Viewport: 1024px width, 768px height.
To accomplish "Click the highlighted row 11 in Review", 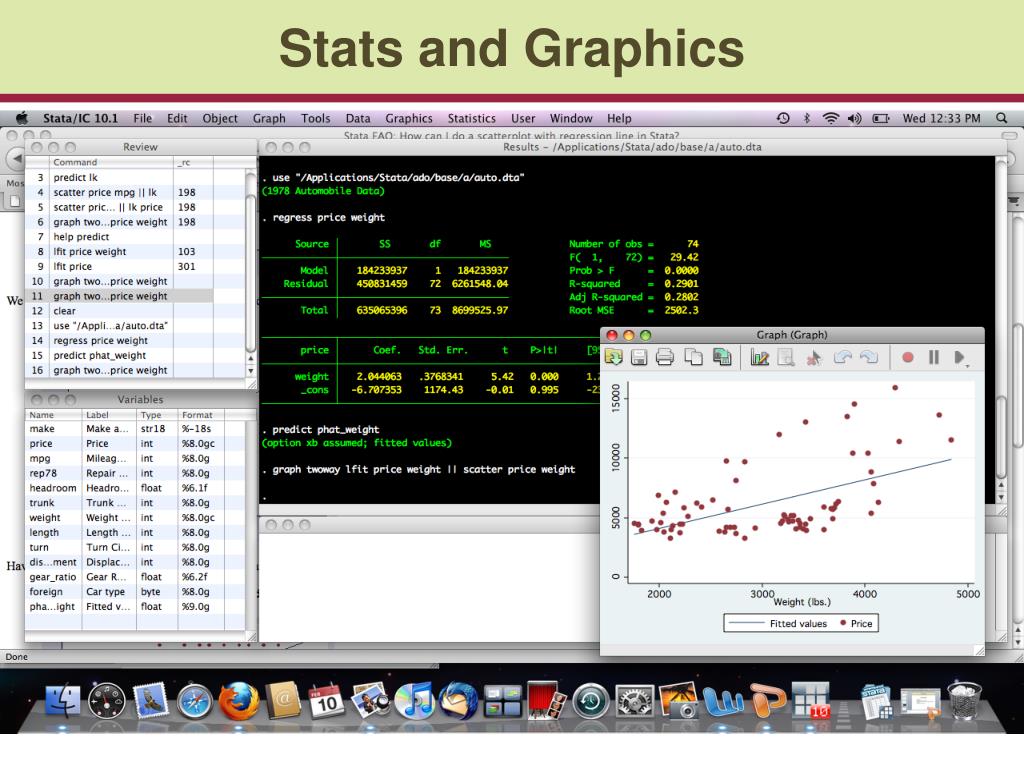I will click(x=119, y=296).
